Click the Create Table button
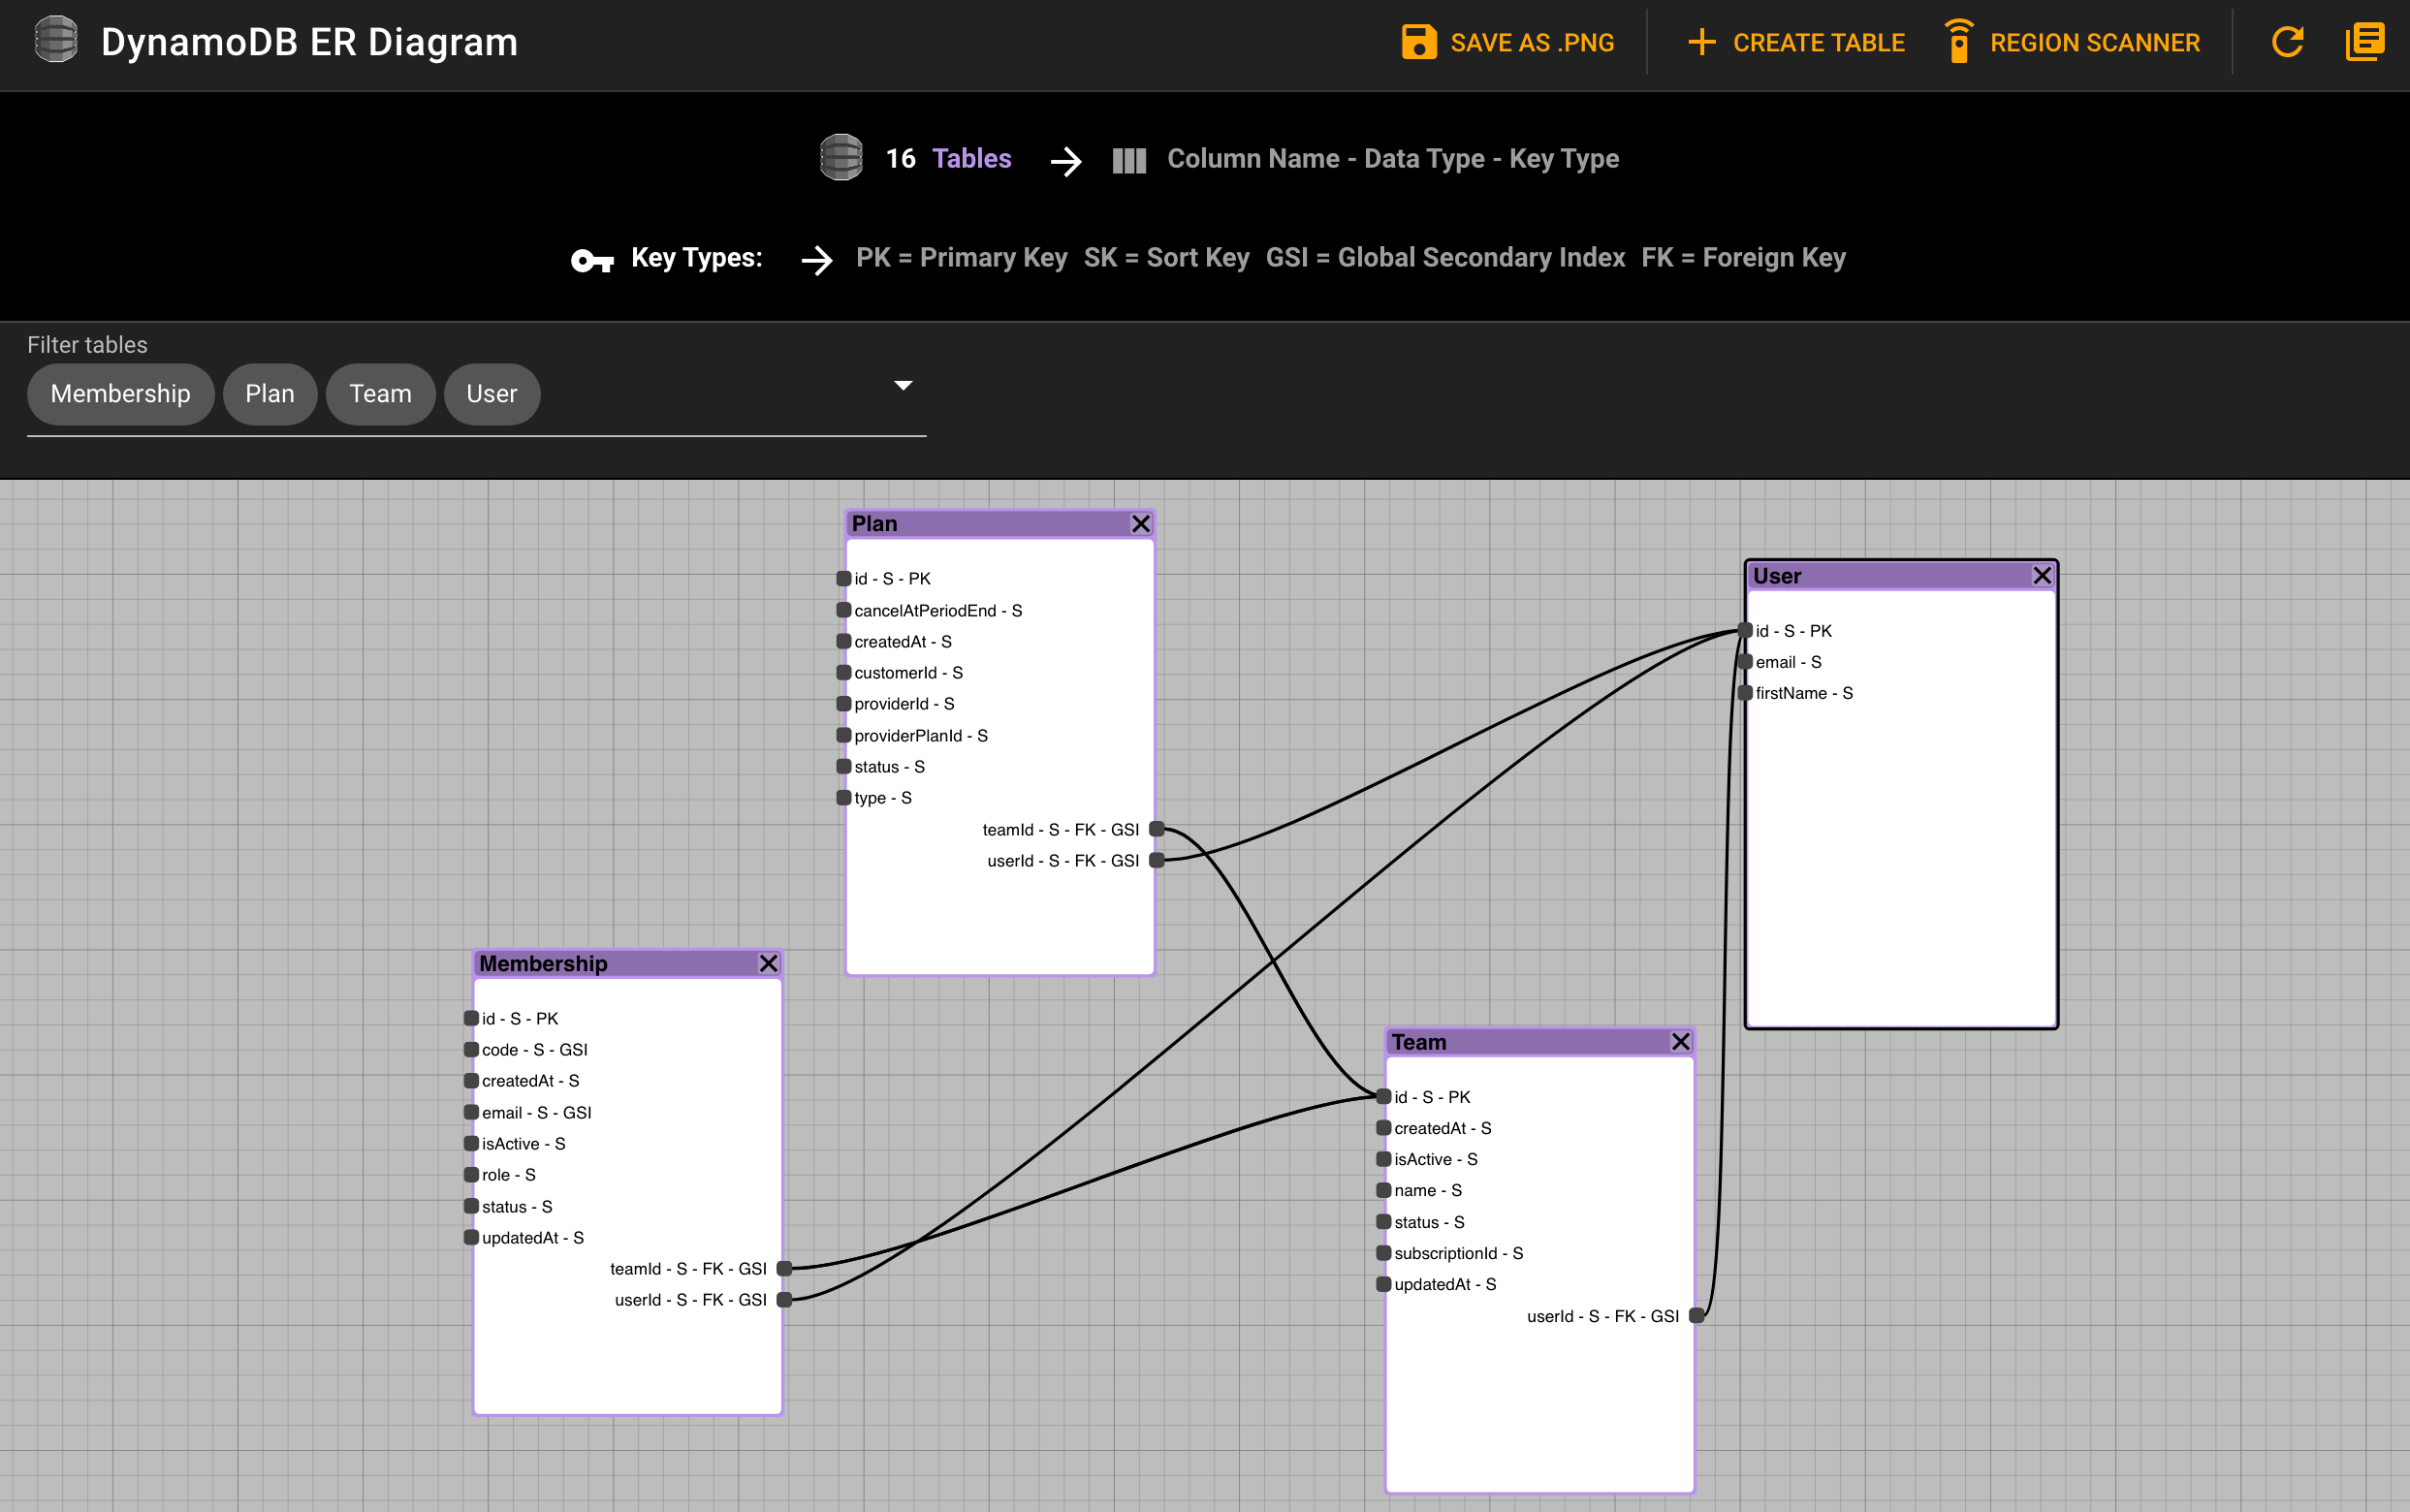This screenshot has height=1512, width=2410. pyautogui.click(x=1796, y=42)
